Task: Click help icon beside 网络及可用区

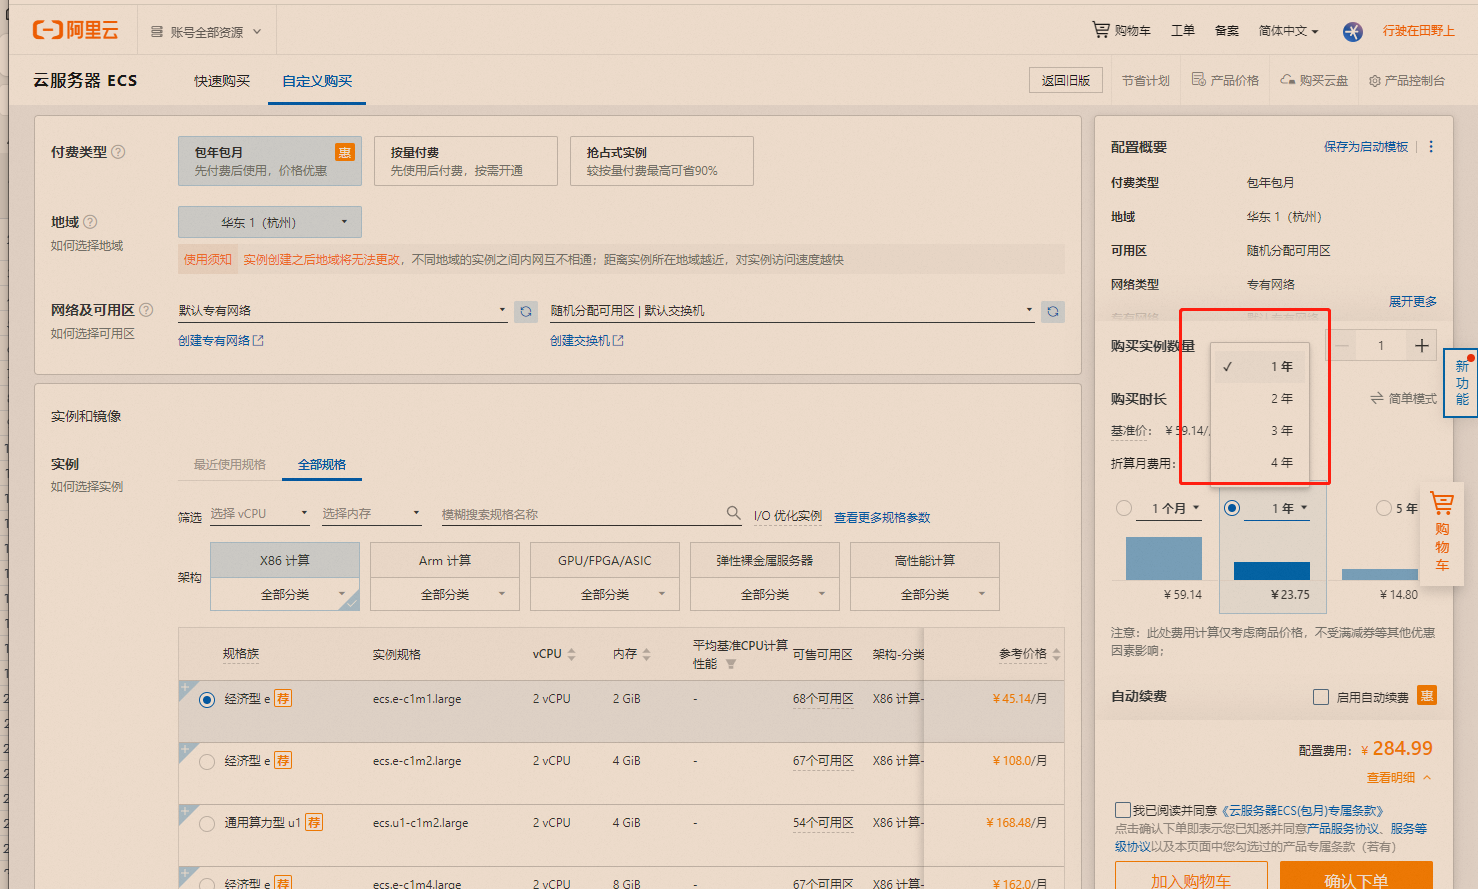Action: point(146,310)
